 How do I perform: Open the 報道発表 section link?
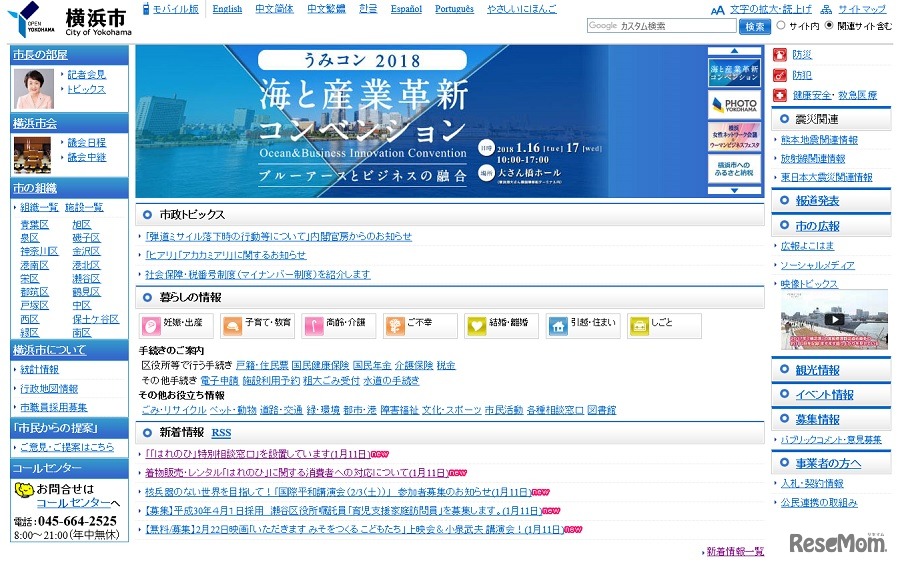(x=817, y=201)
